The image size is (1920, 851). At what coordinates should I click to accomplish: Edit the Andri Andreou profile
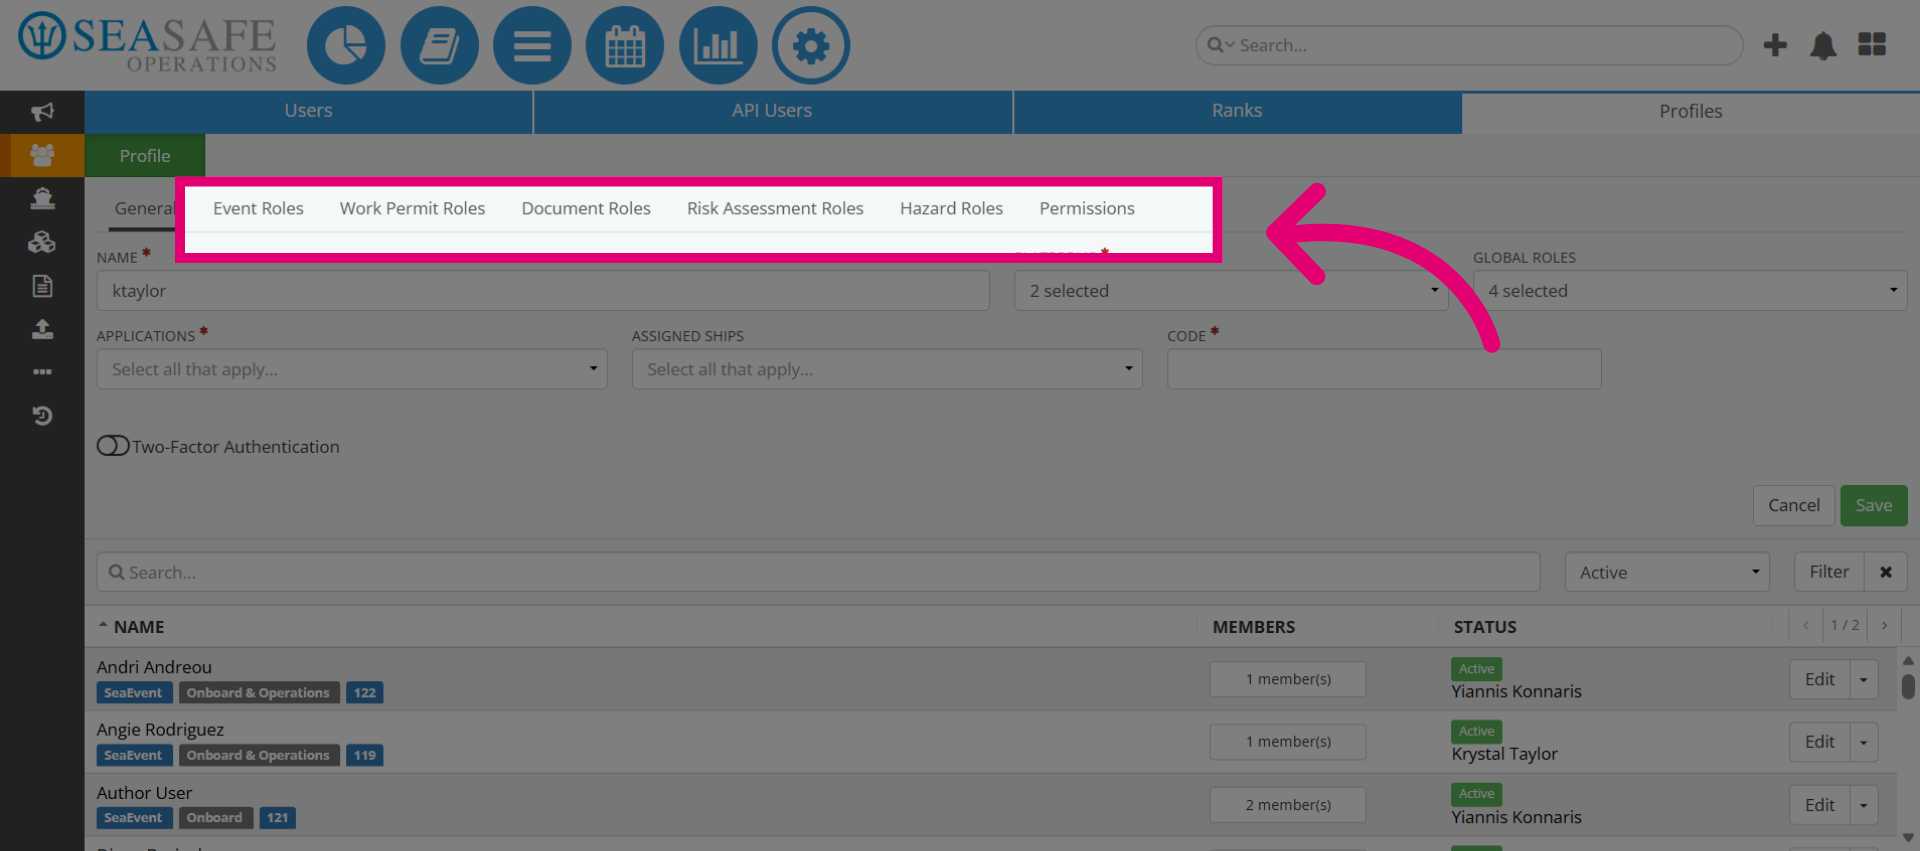[x=1820, y=680]
